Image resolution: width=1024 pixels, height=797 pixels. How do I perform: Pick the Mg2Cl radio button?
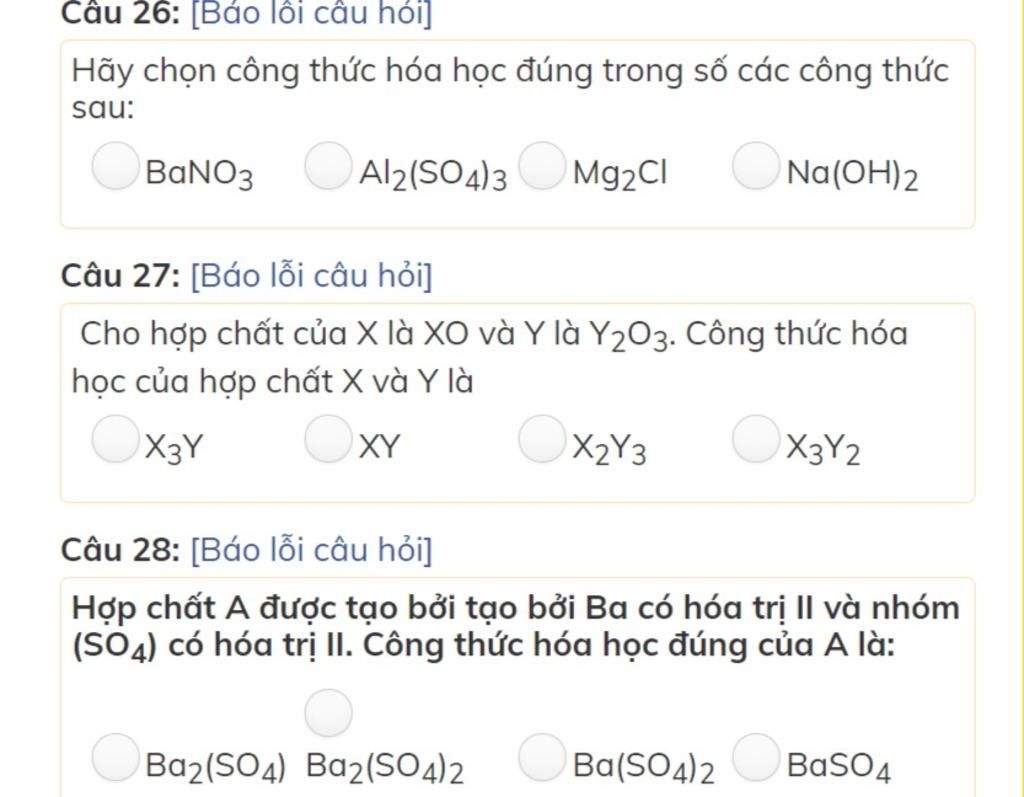(541, 167)
